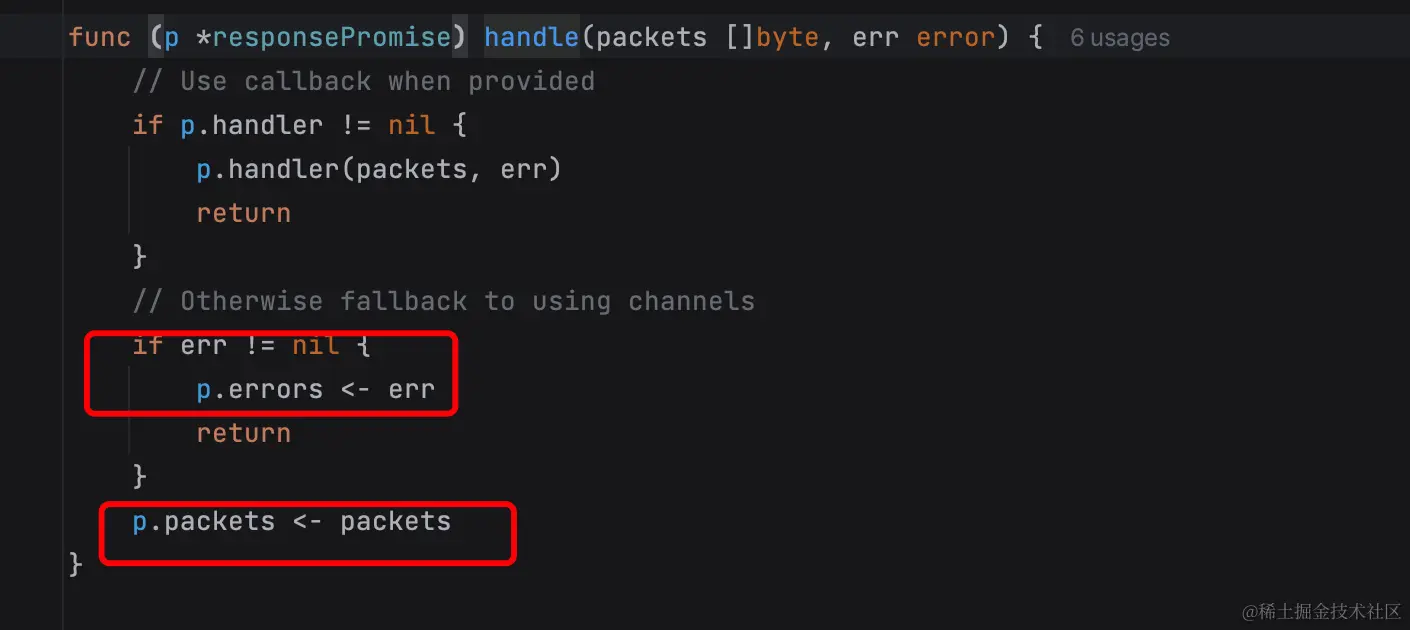Viewport: 1410px width, 630px height.
Task: Click the p.handler(packets, err) call line
Action: [379, 169]
